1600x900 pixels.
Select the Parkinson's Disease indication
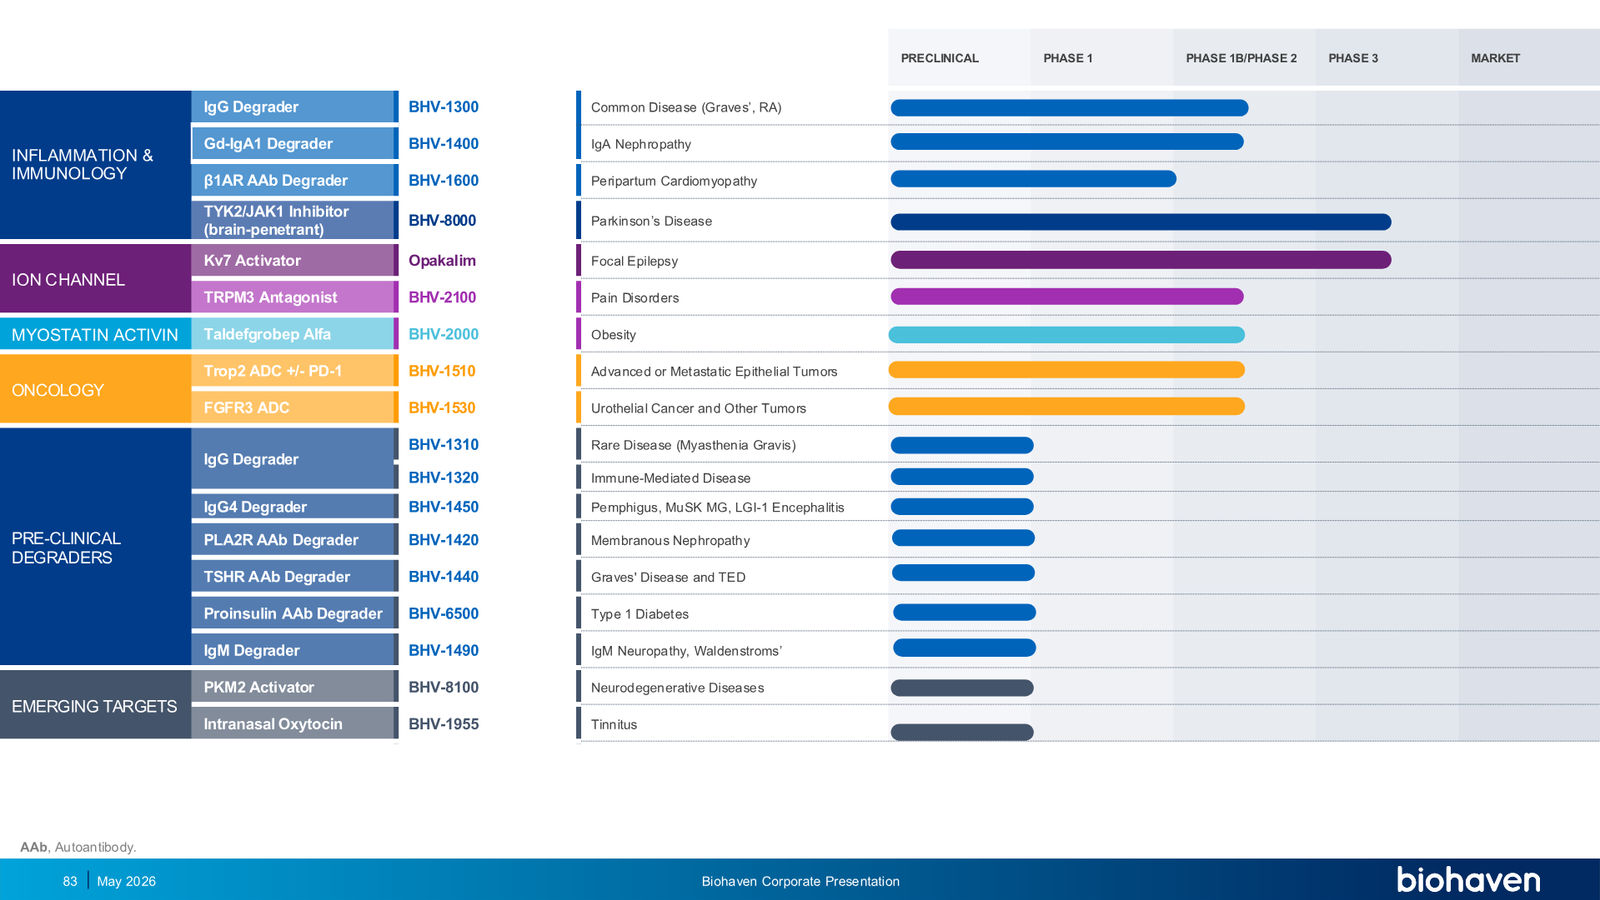(651, 221)
